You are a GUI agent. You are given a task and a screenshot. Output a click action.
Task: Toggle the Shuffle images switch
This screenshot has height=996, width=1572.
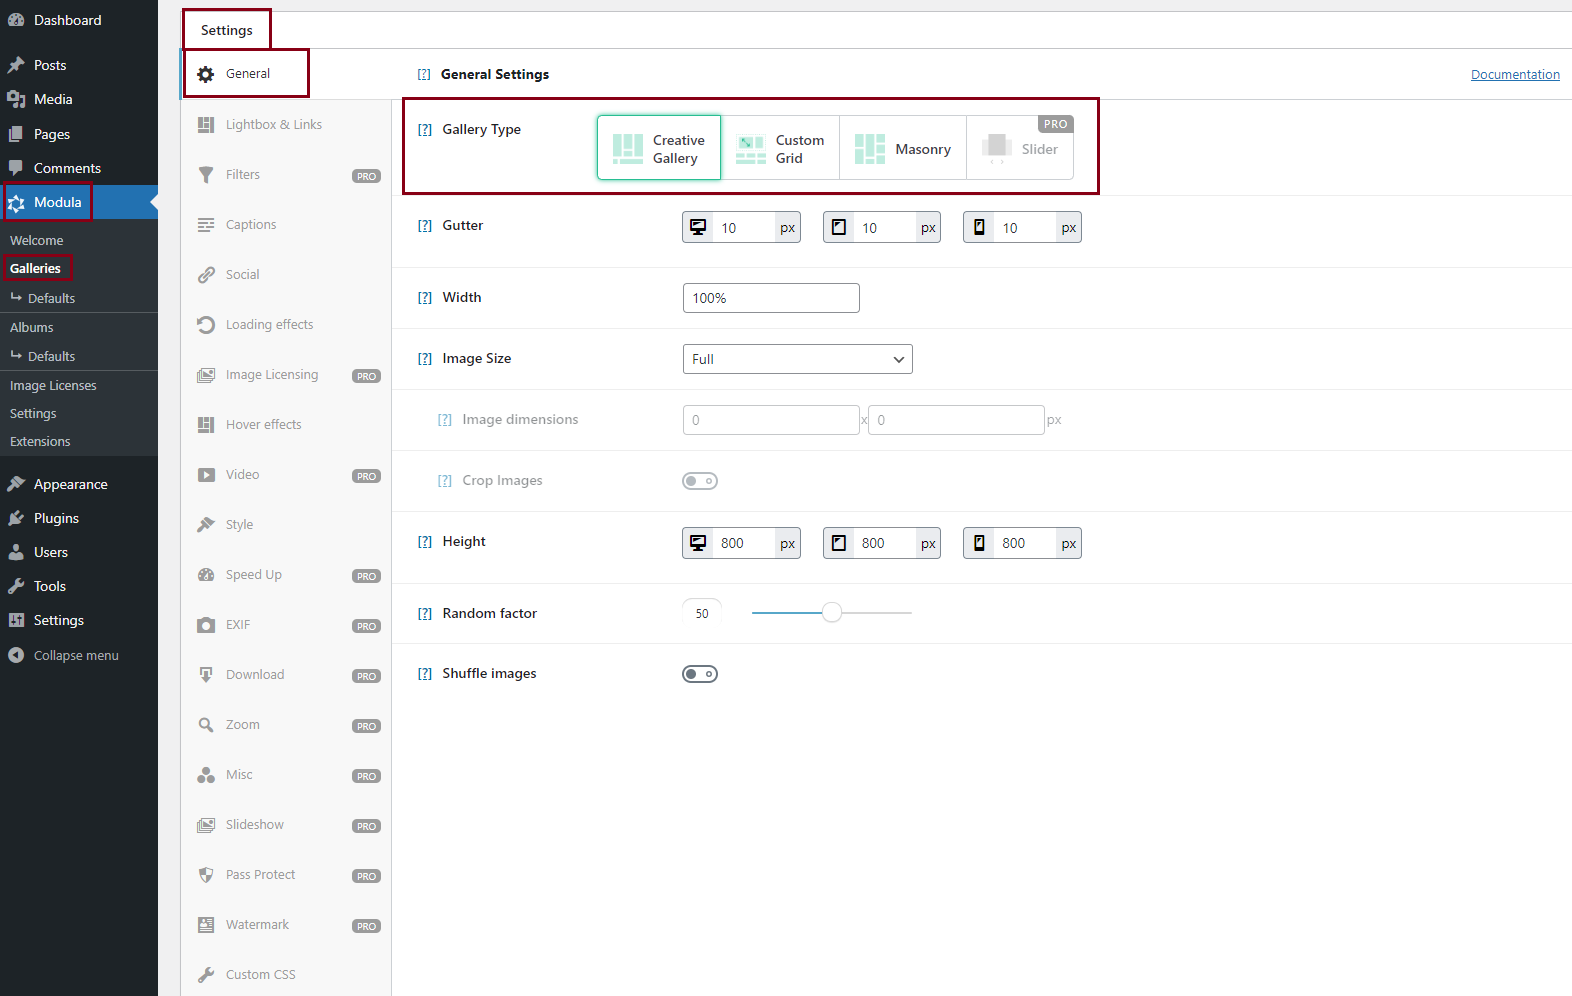700,674
